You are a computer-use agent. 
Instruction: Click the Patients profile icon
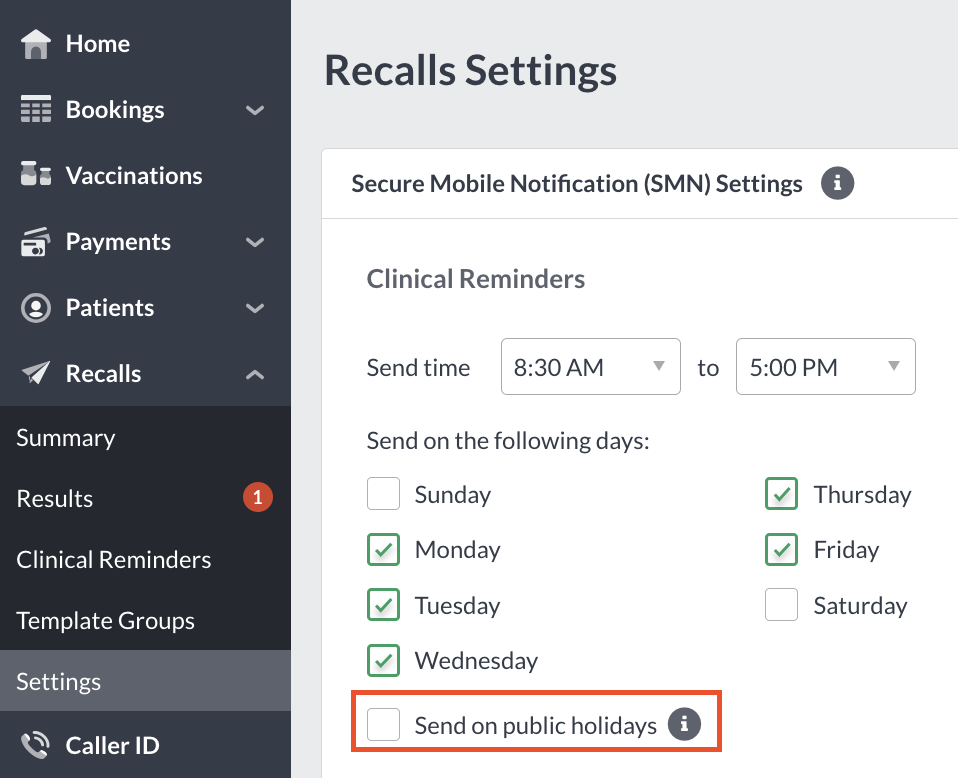(35, 307)
